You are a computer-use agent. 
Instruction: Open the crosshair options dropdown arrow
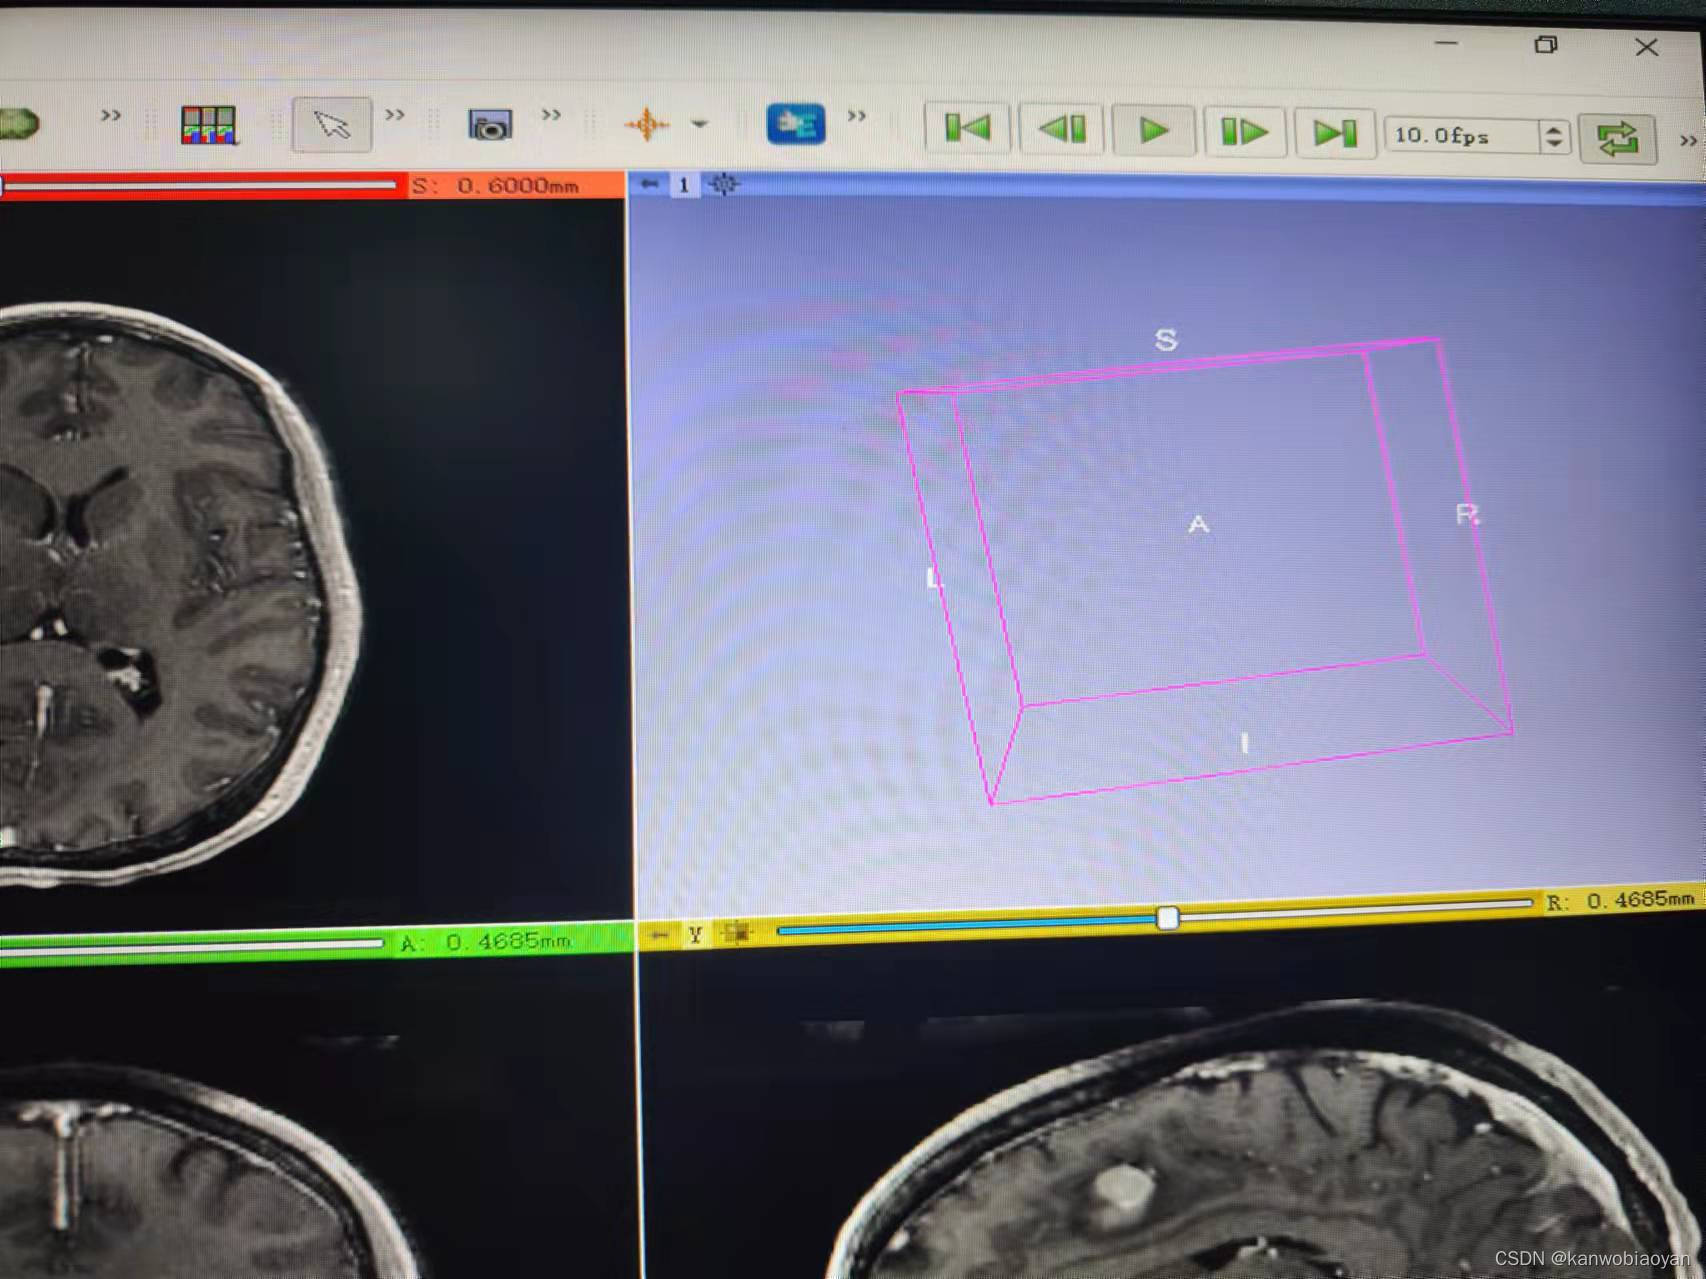click(700, 124)
